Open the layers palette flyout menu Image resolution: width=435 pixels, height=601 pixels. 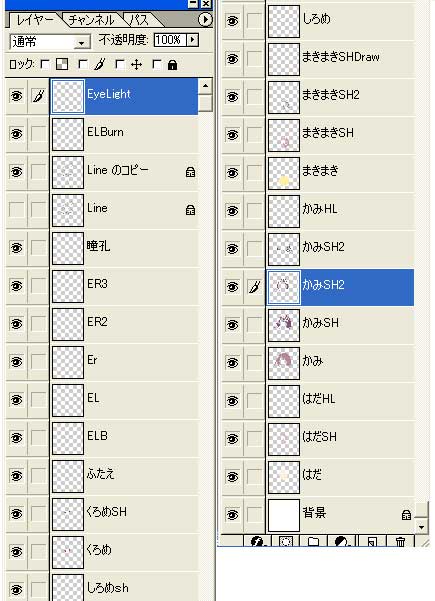pyautogui.click(x=205, y=19)
